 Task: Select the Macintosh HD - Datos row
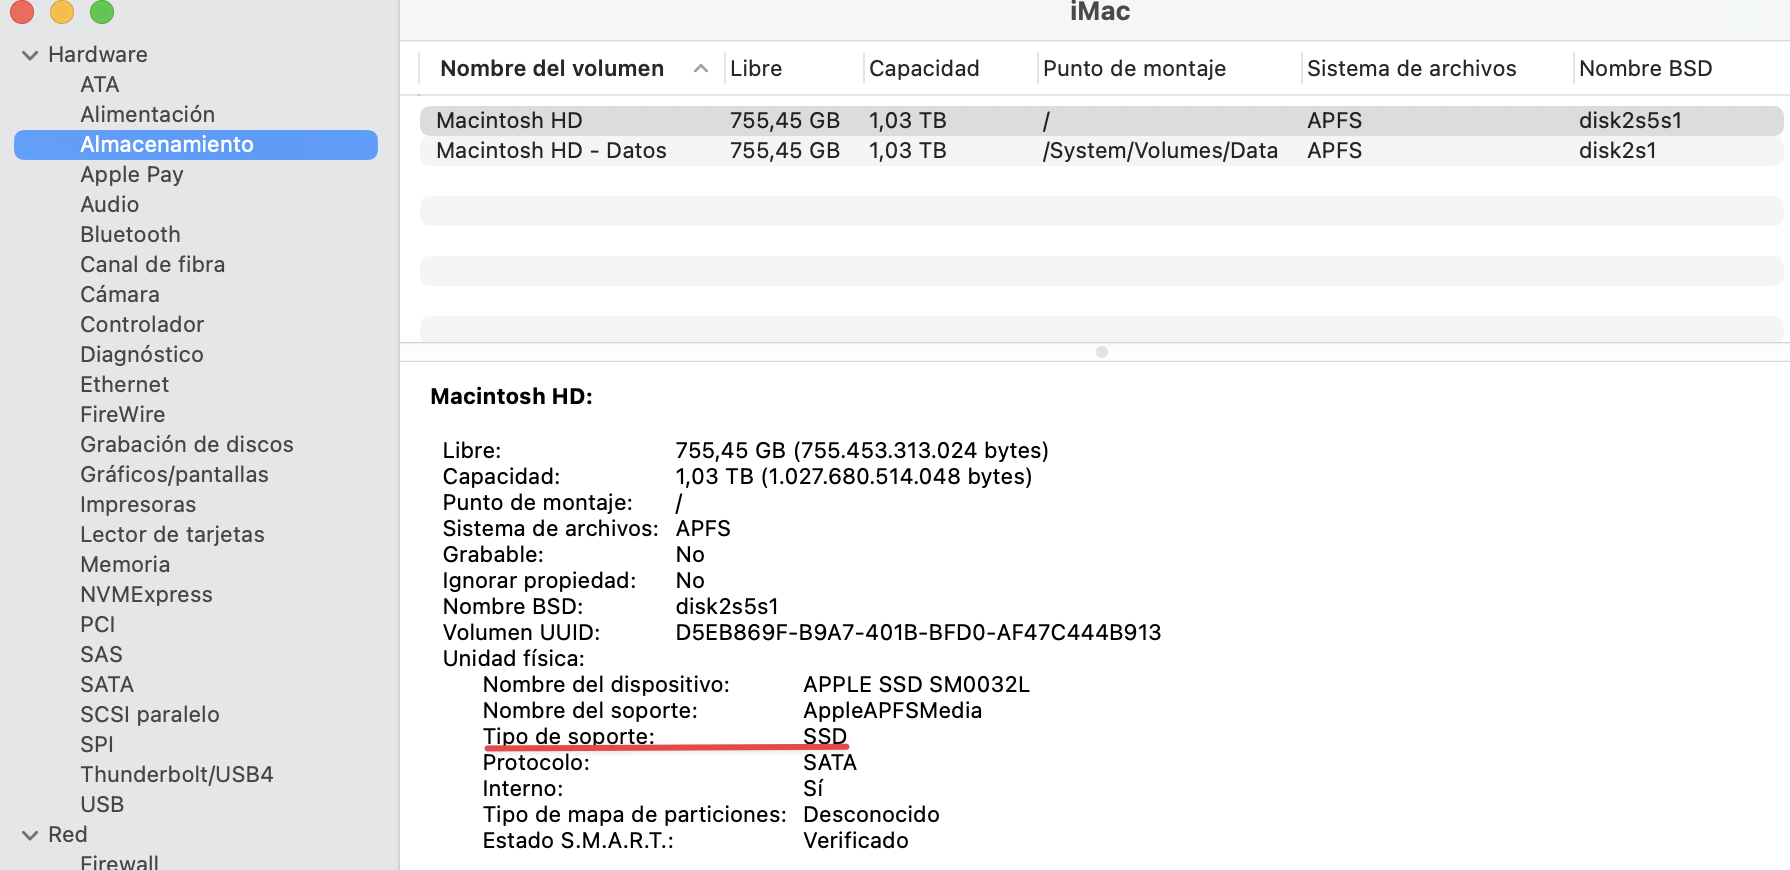point(1102,151)
